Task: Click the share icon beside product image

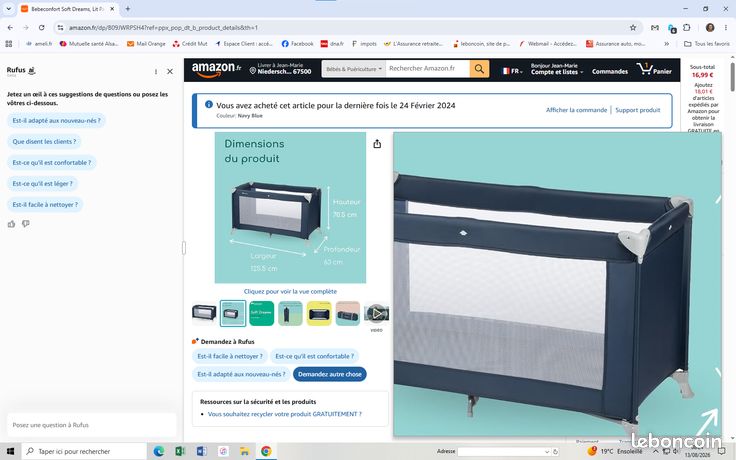Action: 377,144
